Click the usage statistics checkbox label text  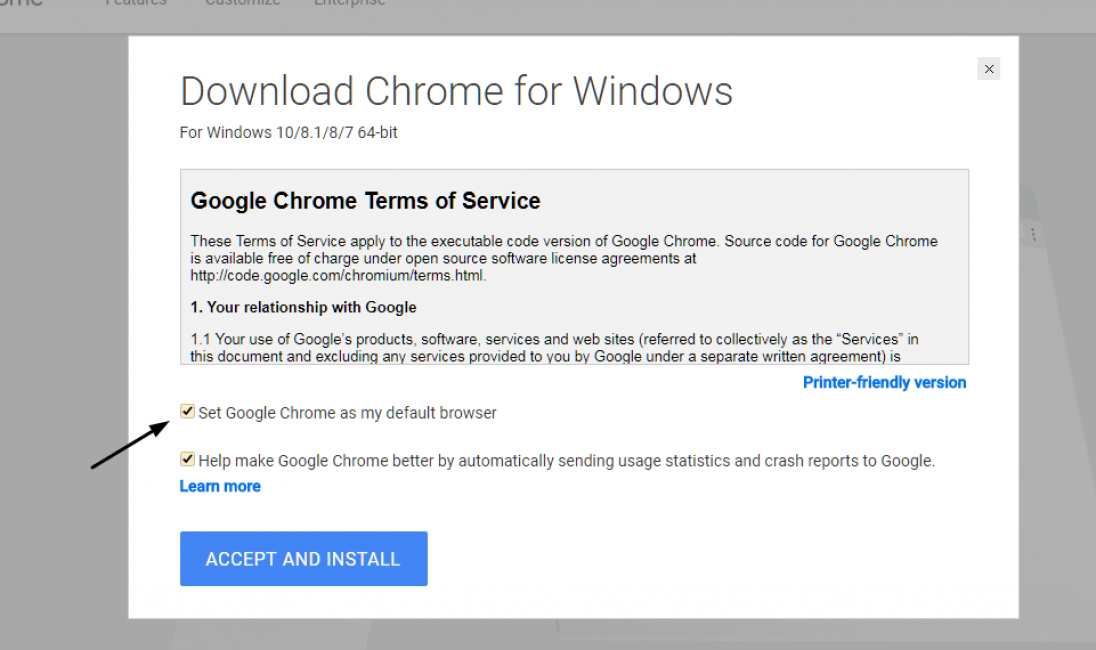(x=566, y=461)
